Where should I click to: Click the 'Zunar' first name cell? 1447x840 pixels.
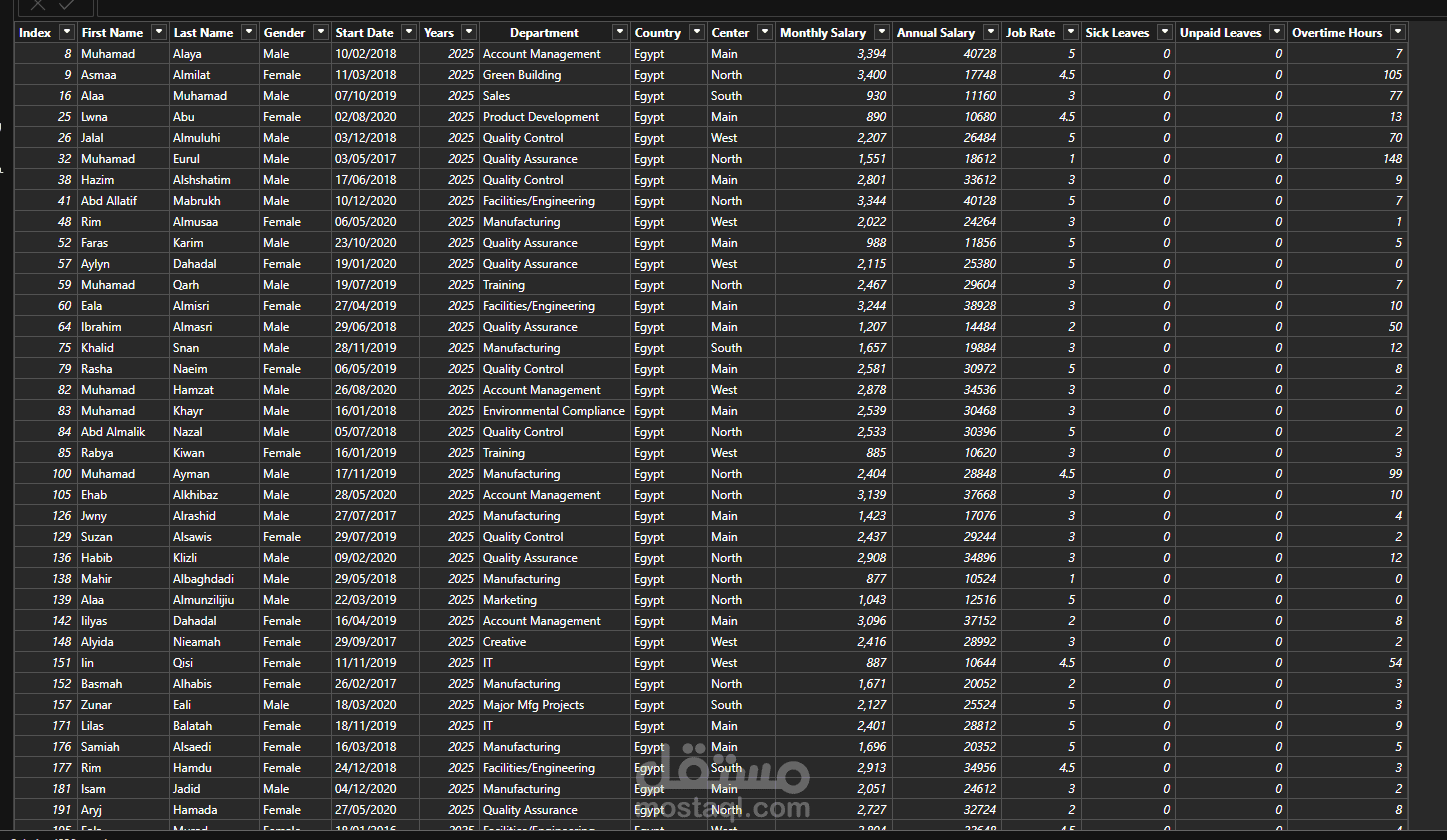click(122, 705)
